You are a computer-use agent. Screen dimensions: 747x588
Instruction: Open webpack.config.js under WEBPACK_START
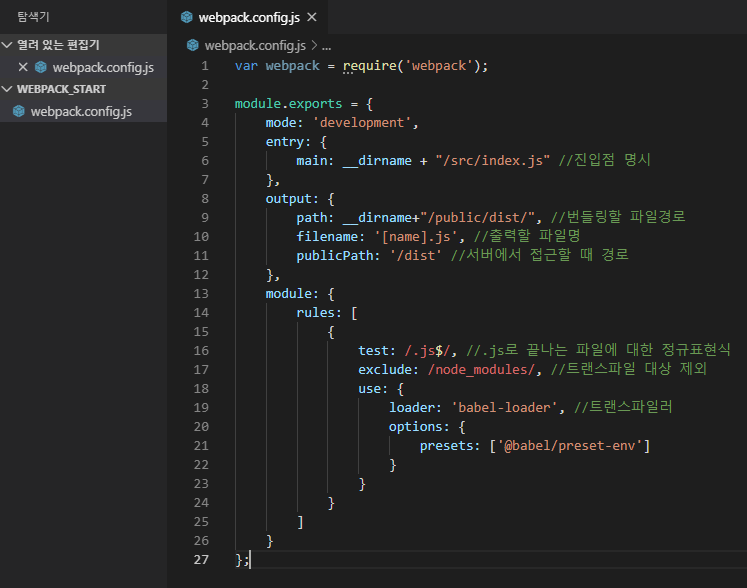coord(81,111)
